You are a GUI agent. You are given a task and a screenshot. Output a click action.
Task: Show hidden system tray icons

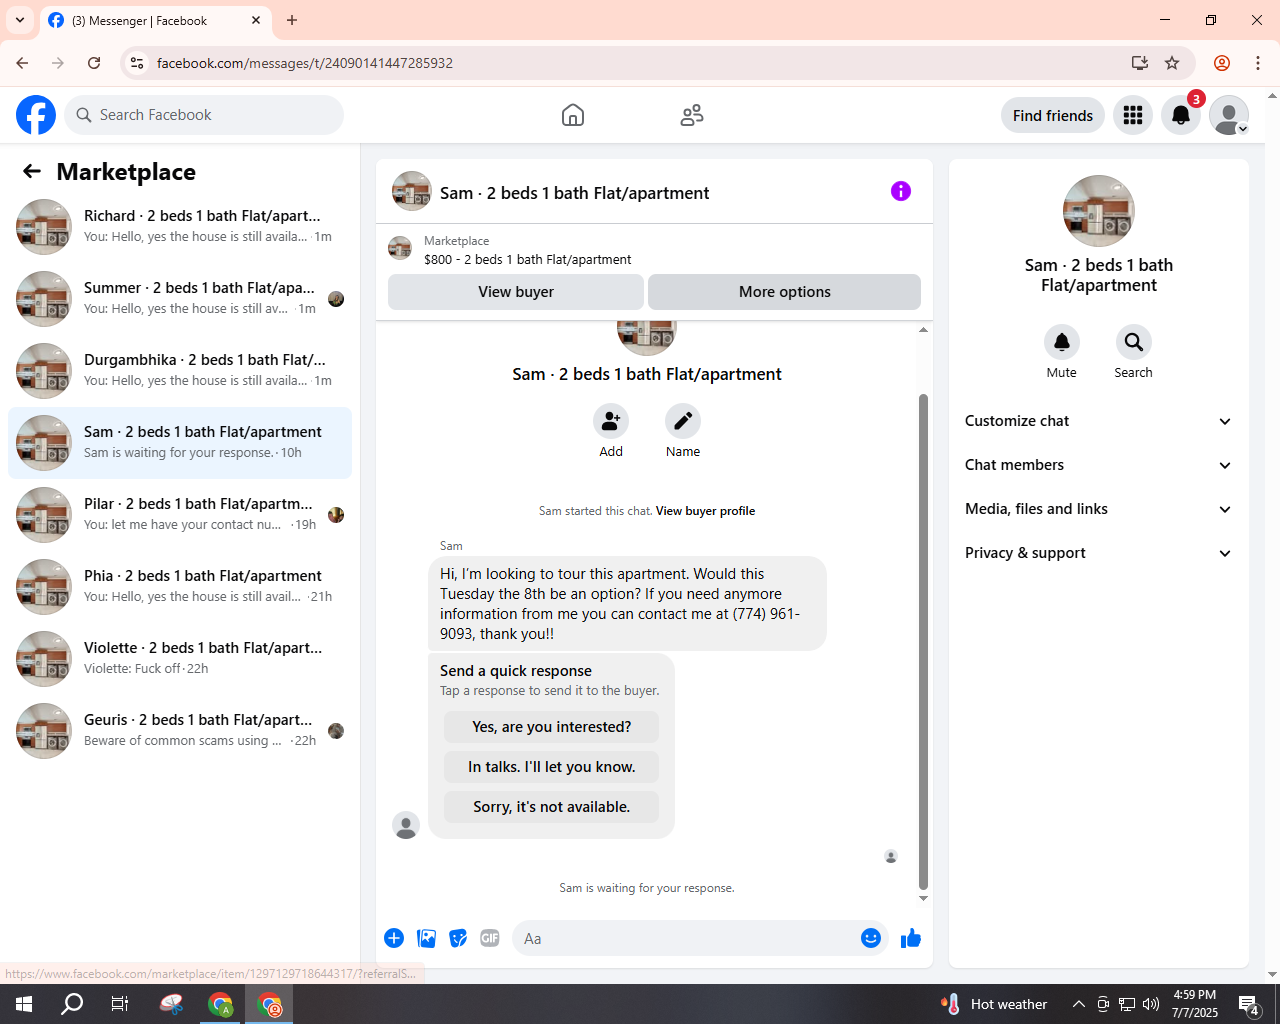[1078, 1004]
